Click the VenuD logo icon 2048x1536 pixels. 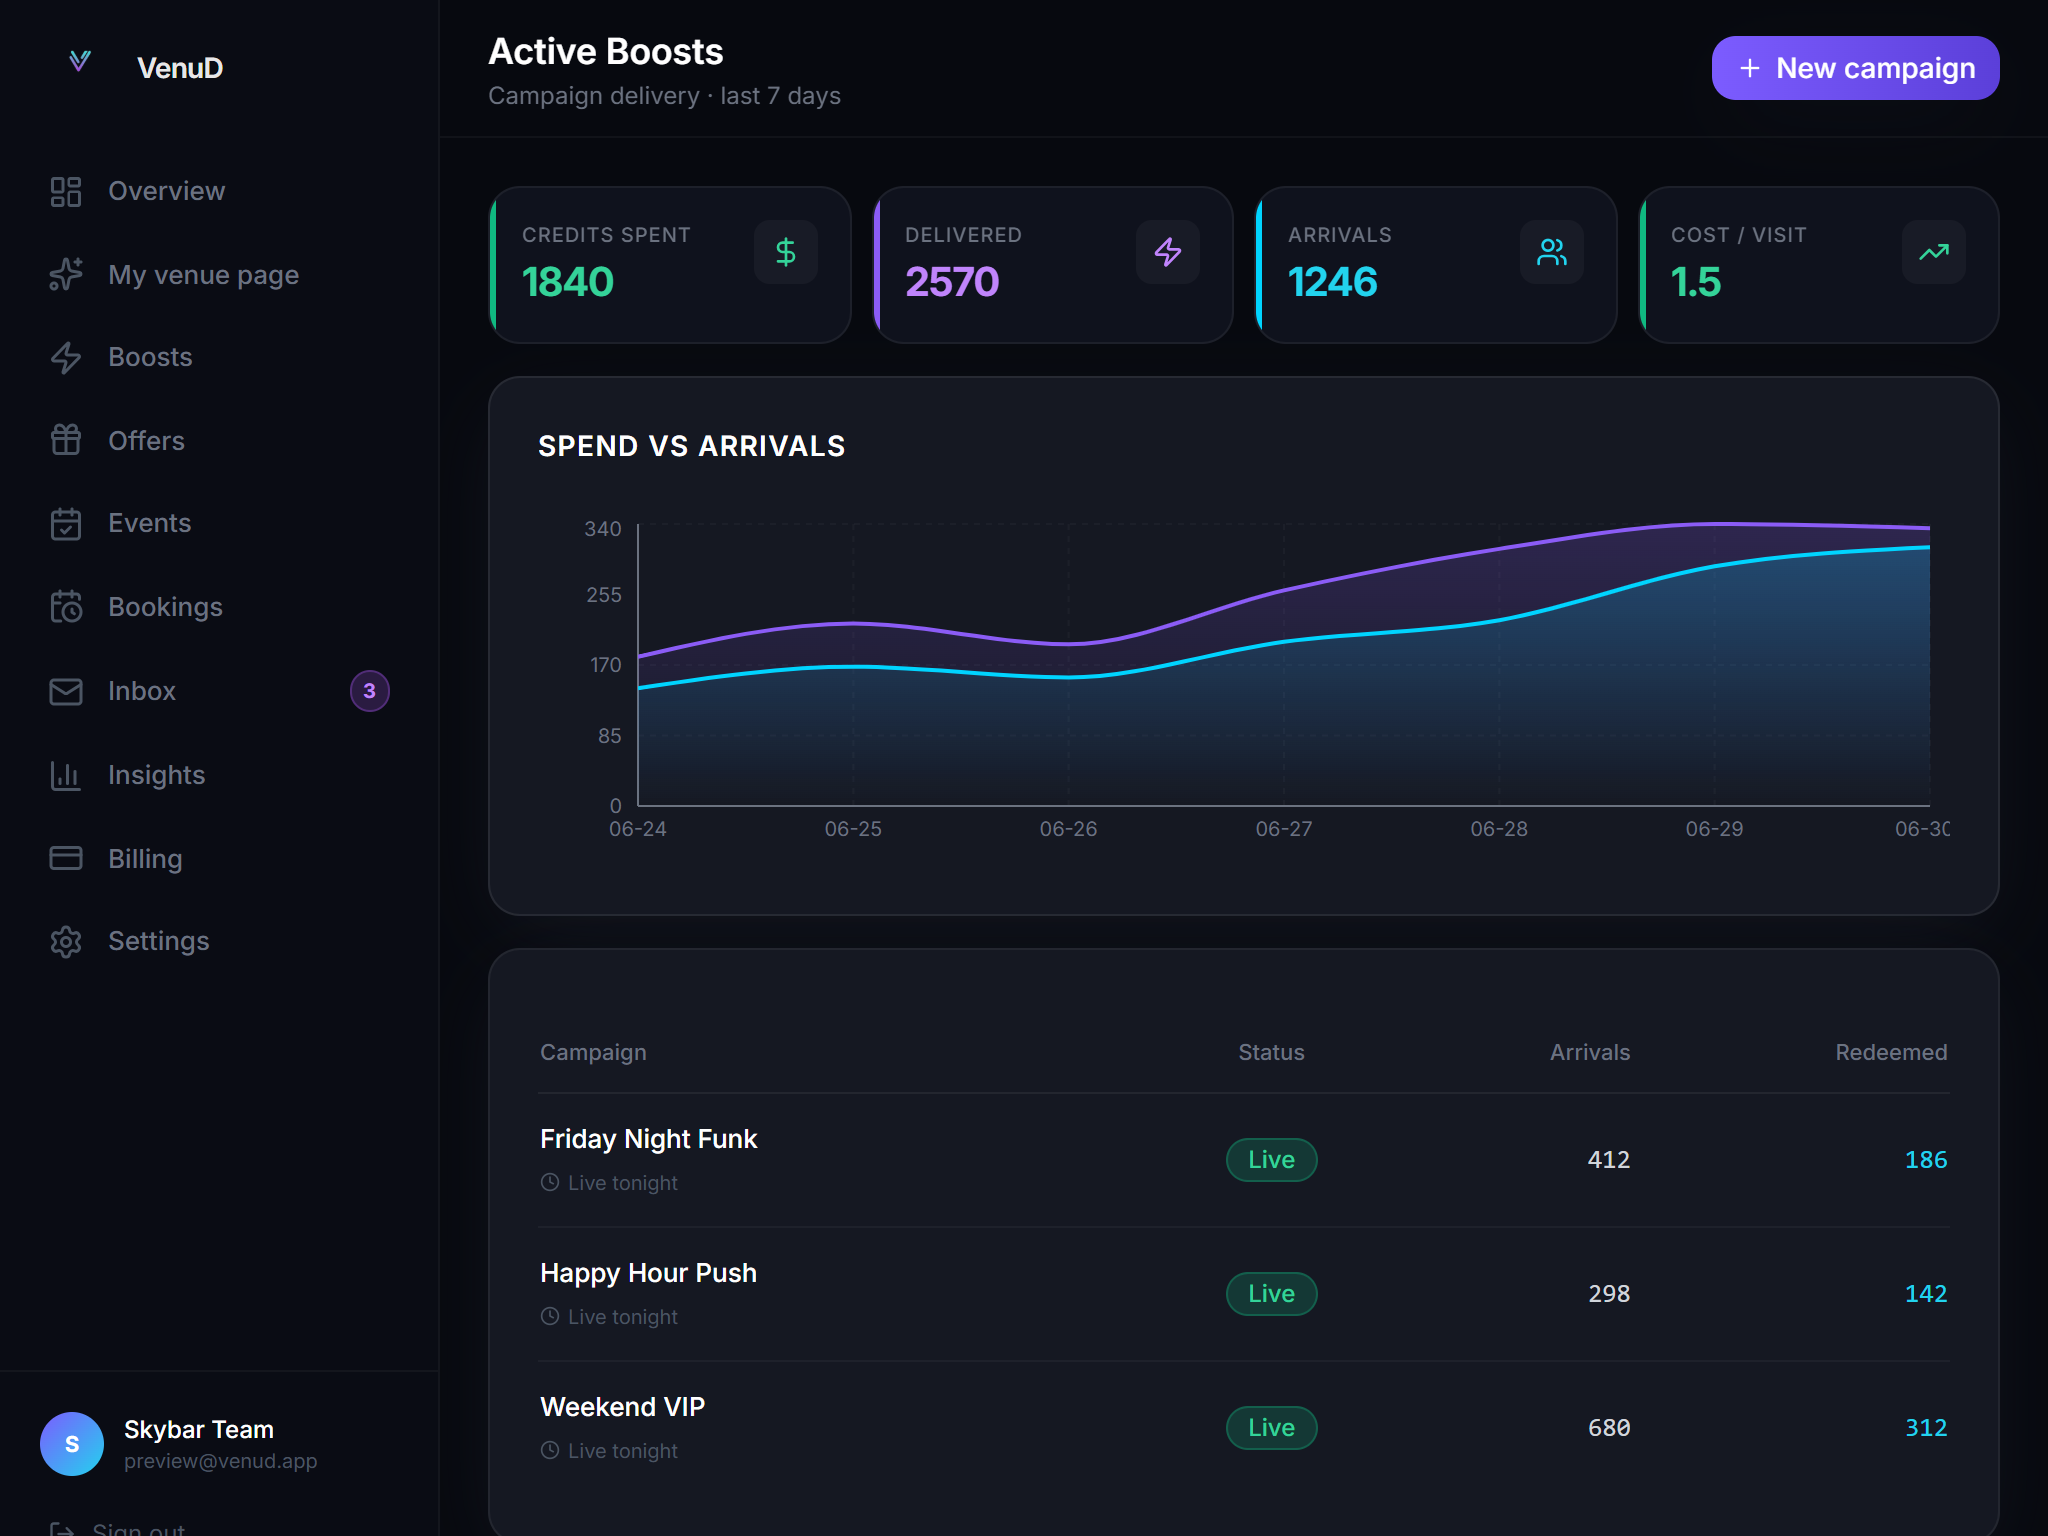pyautogui.click(x=80, y=62)
